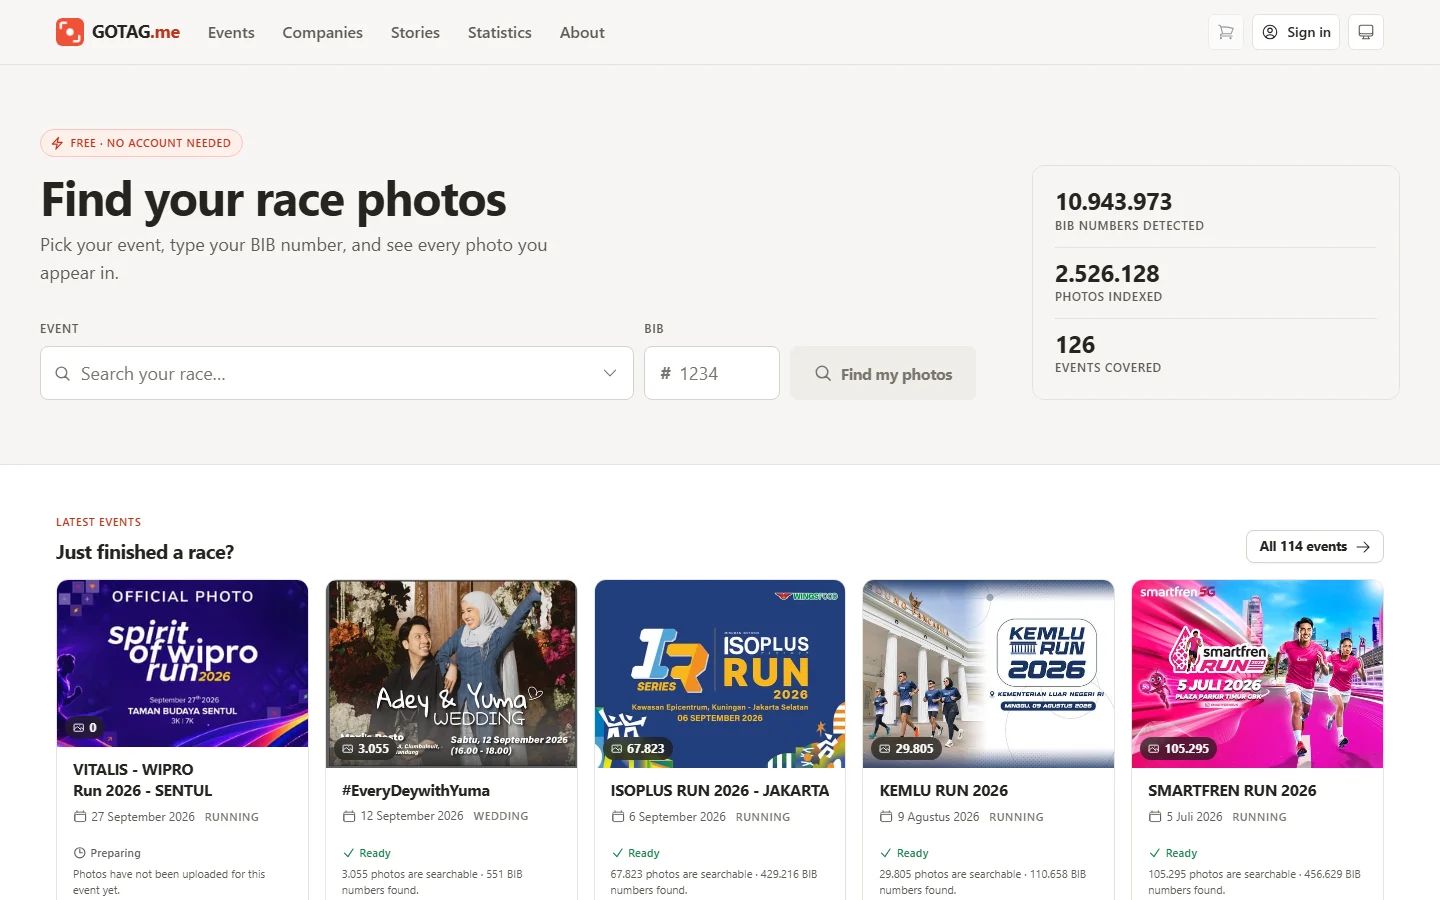Click the clock icon next to Preparing
1440x900 pixels.
point(80,853)
